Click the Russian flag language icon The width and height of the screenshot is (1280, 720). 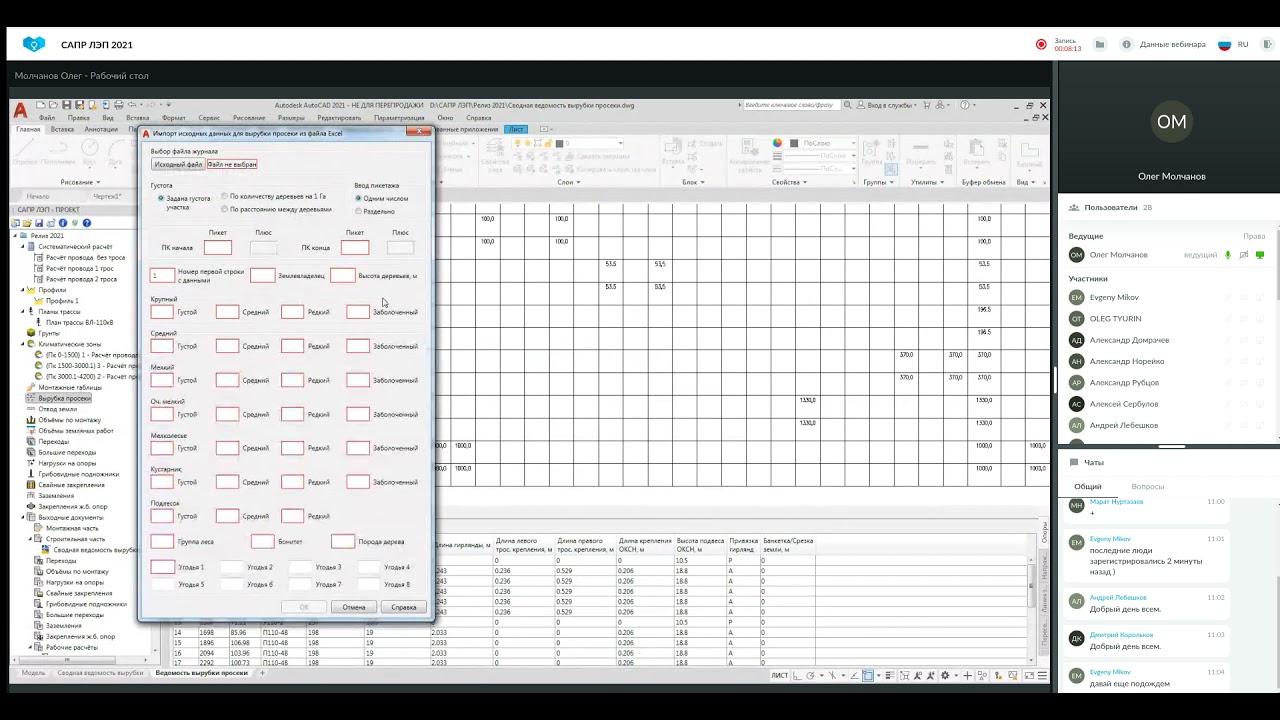point(1224,45)
